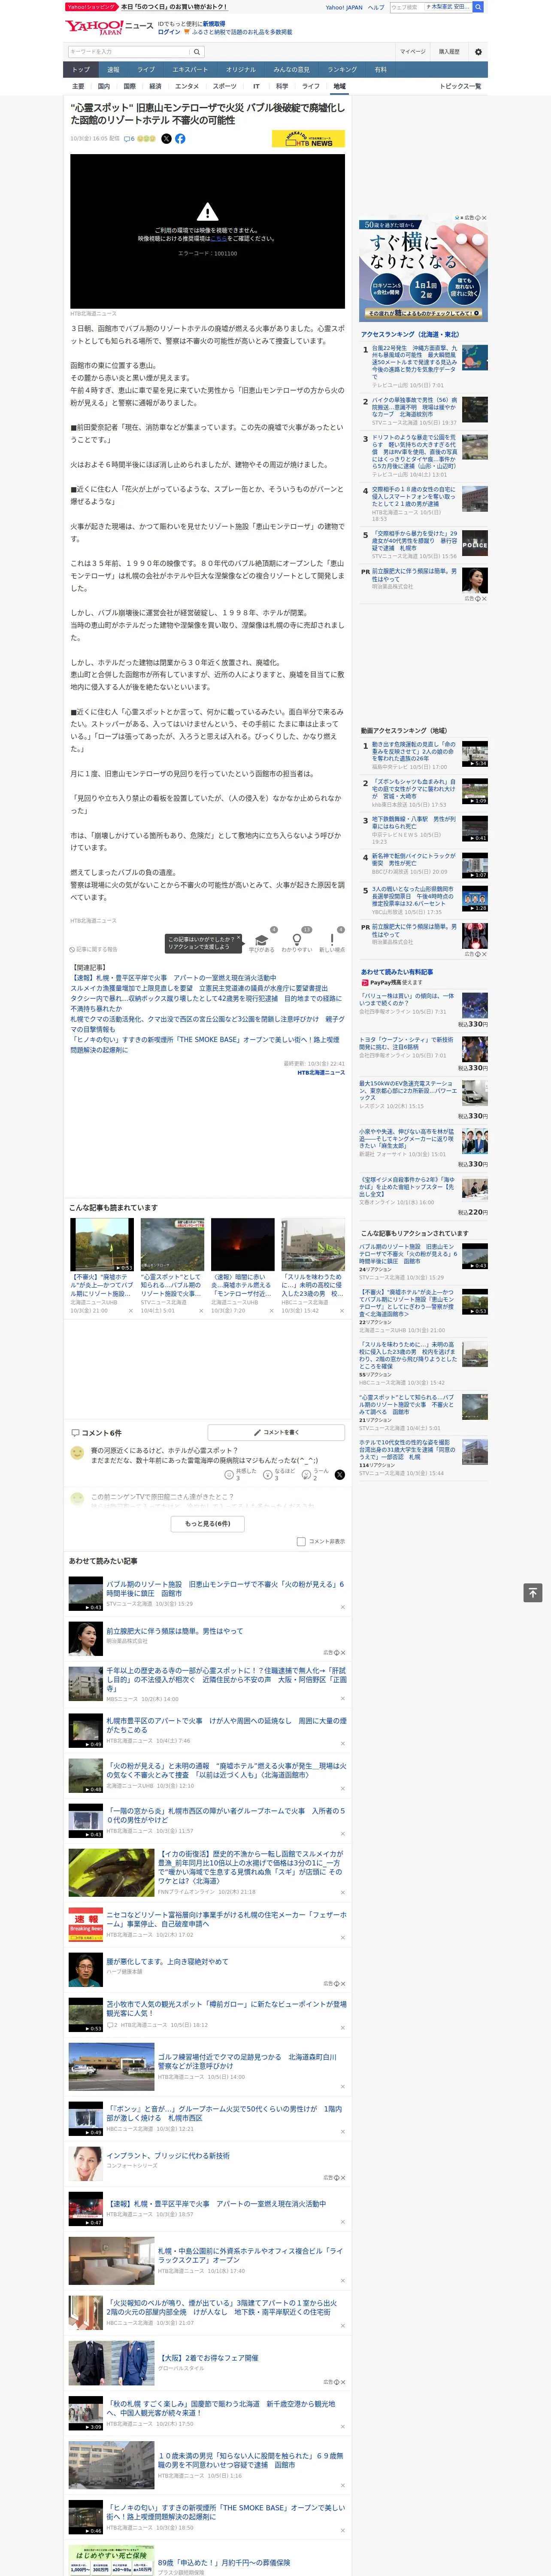Select the ライブ main navigation tab
Image resolution: width=551 pixels, height=2576 pixels.
pyautogui.click(x=146, y=70)
